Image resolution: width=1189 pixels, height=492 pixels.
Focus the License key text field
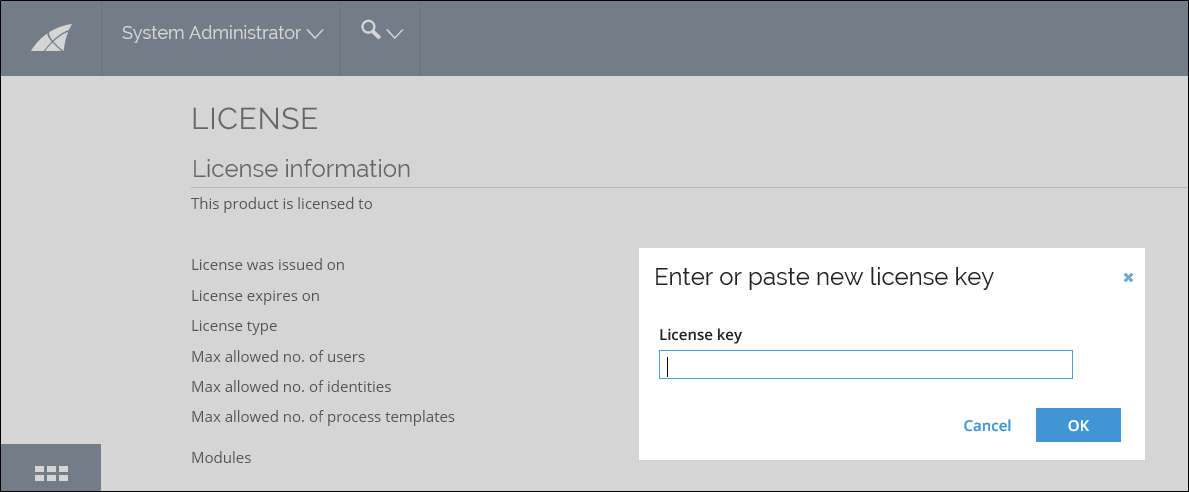click(x=865, y=365)
